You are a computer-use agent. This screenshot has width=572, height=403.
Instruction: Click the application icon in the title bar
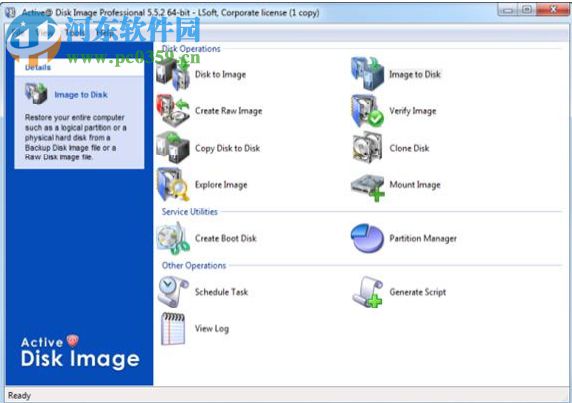[x=11, y=12]
